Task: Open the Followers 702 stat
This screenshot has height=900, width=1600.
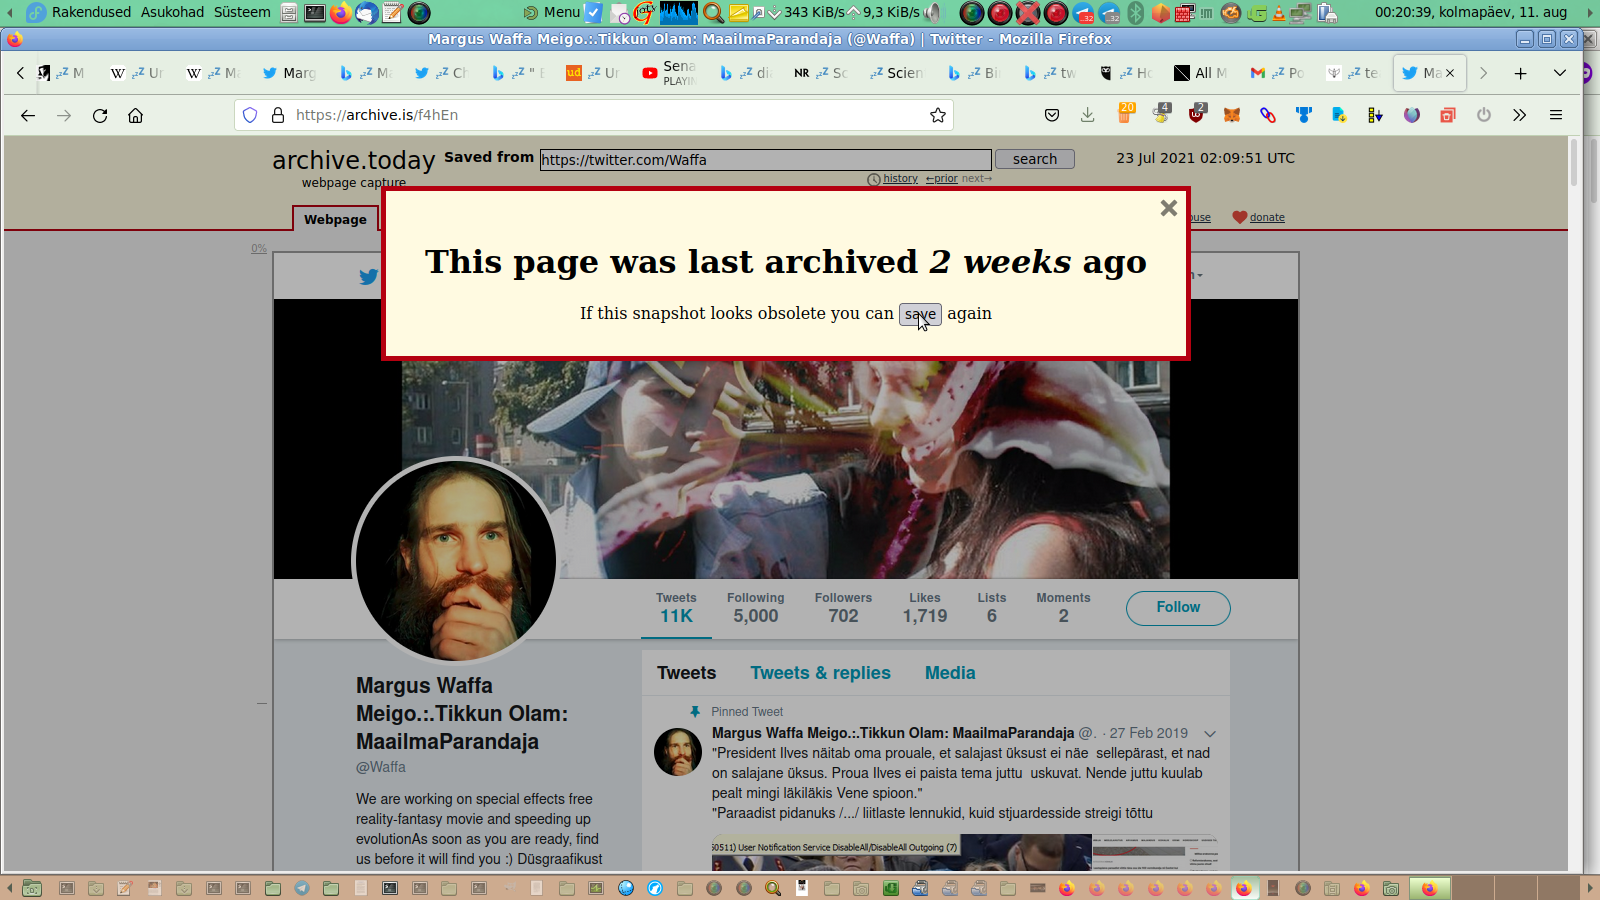Action: [843, 608]
